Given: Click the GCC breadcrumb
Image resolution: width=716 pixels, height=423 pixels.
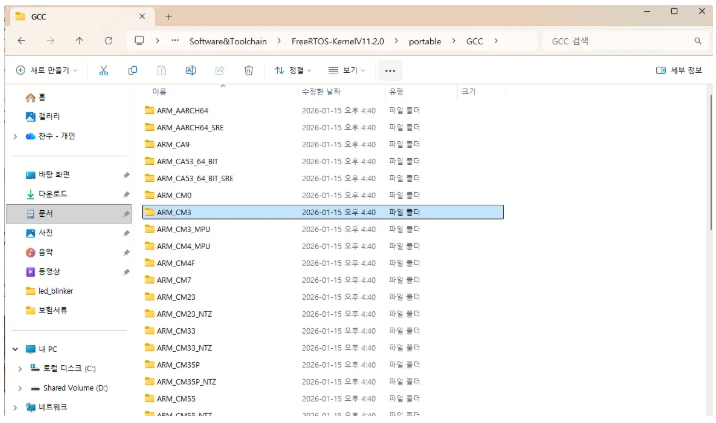Looking at the screenshot, I should pos(474,41).
